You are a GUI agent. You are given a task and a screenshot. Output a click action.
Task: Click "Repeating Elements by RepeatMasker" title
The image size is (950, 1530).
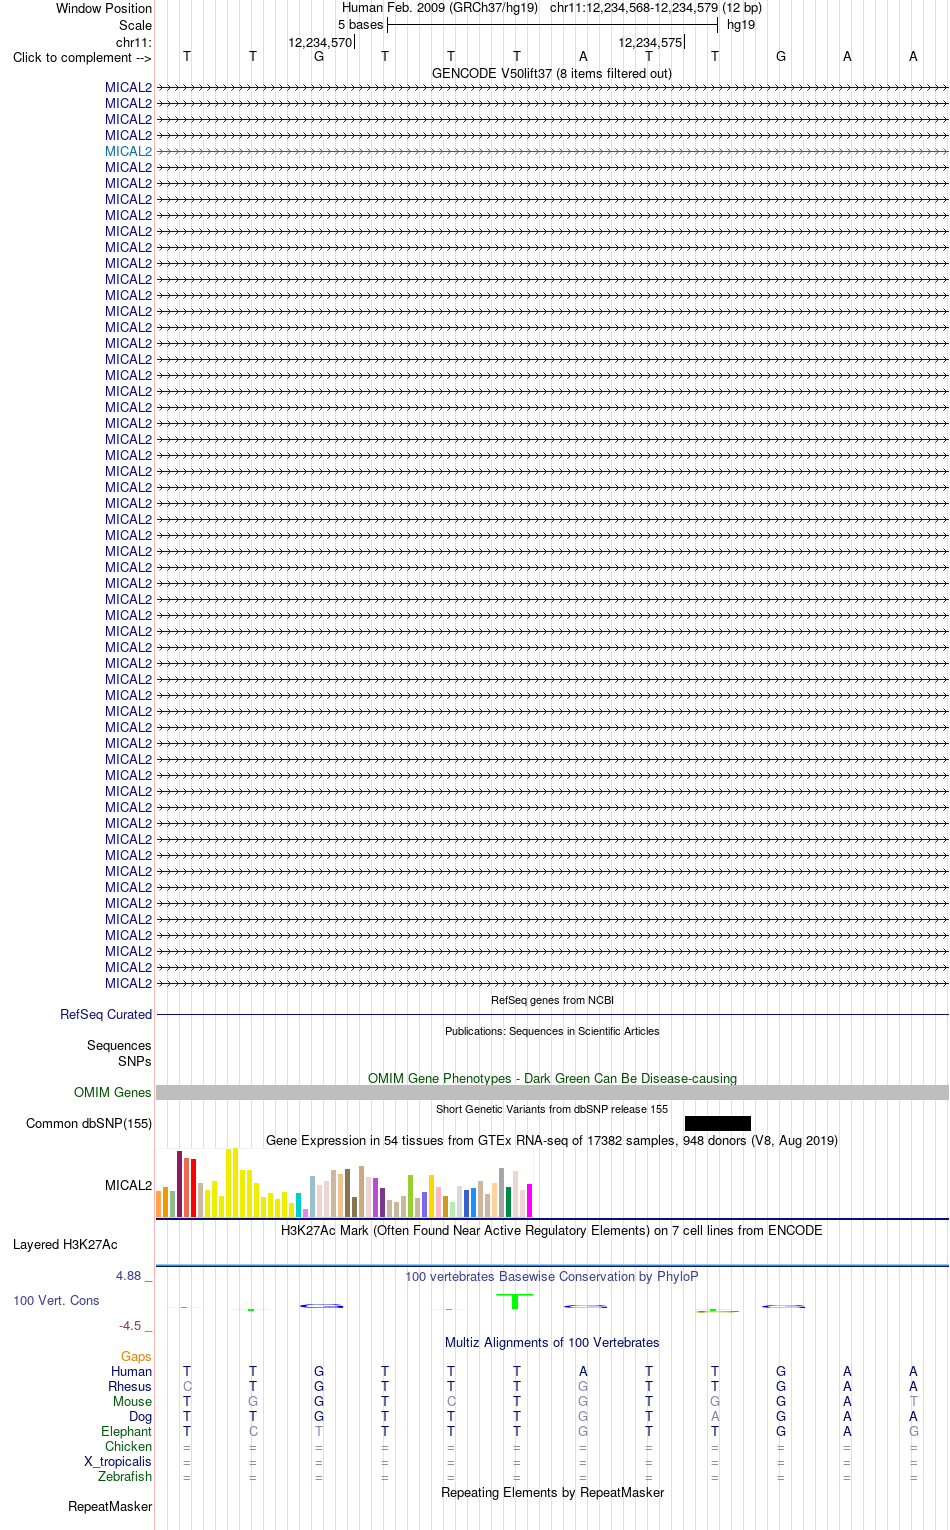point(552,1492)
